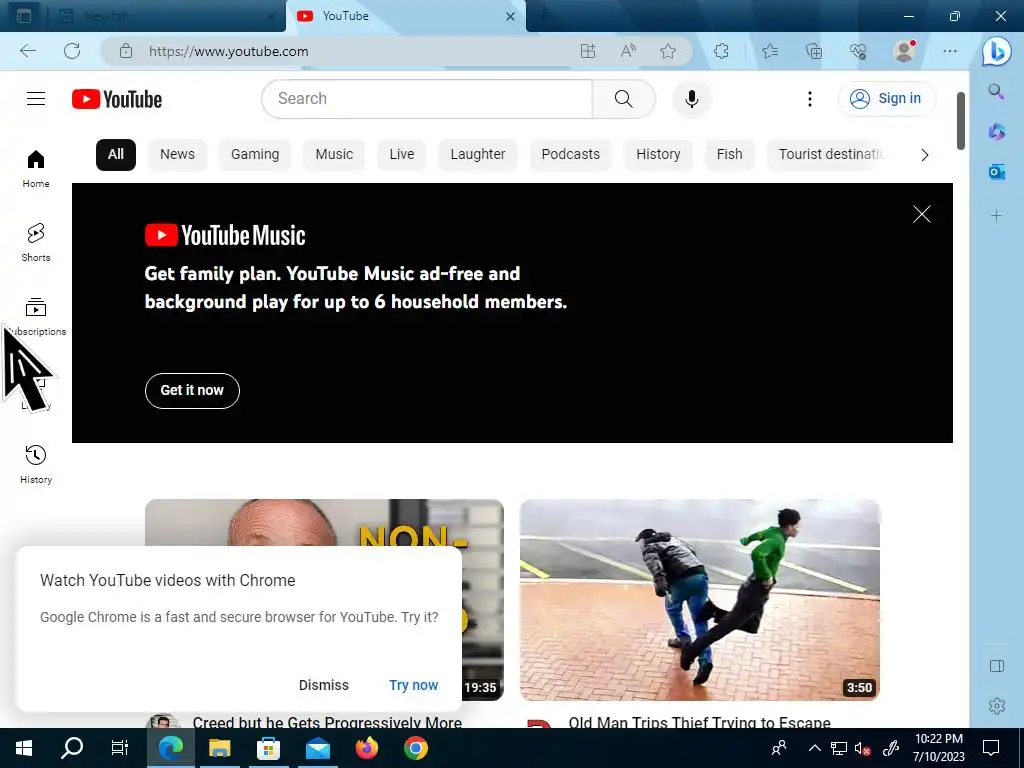Viewport: 1024px width, 768px height.
Task: Open the muted volume tray icon
Action: [x=863, y=748]
